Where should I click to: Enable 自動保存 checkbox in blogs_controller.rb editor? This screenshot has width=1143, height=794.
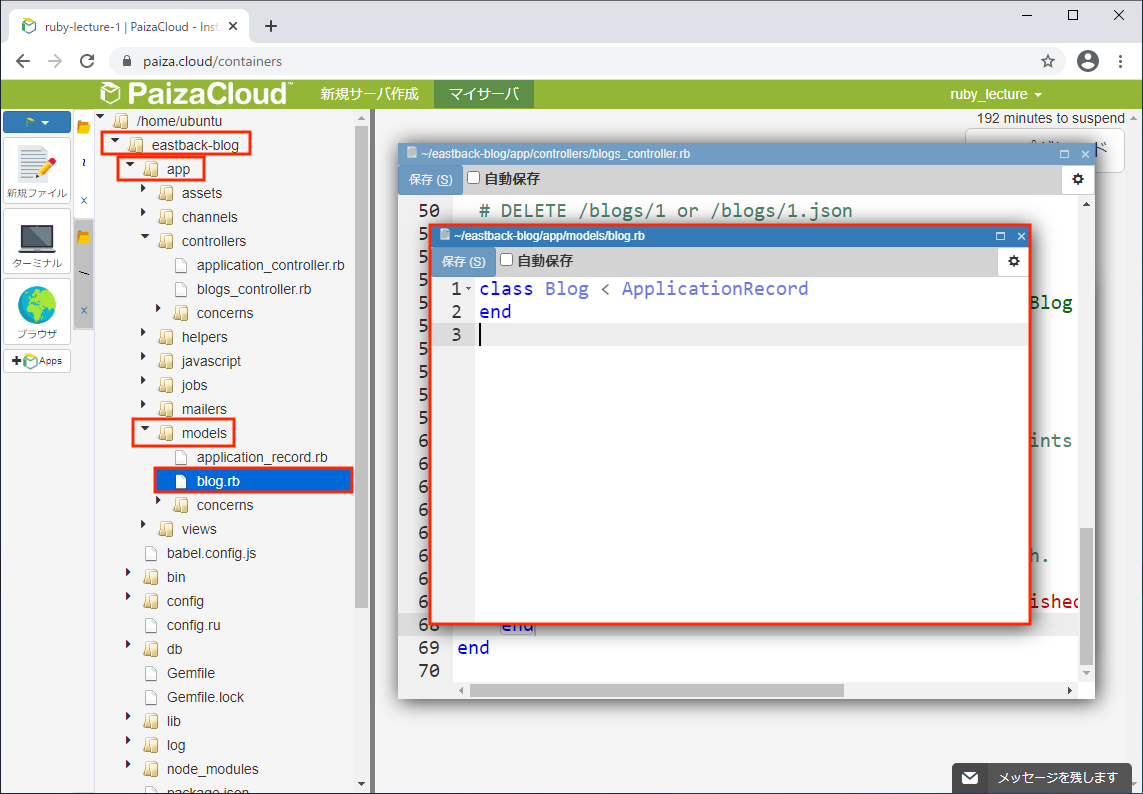click(474, 178)
